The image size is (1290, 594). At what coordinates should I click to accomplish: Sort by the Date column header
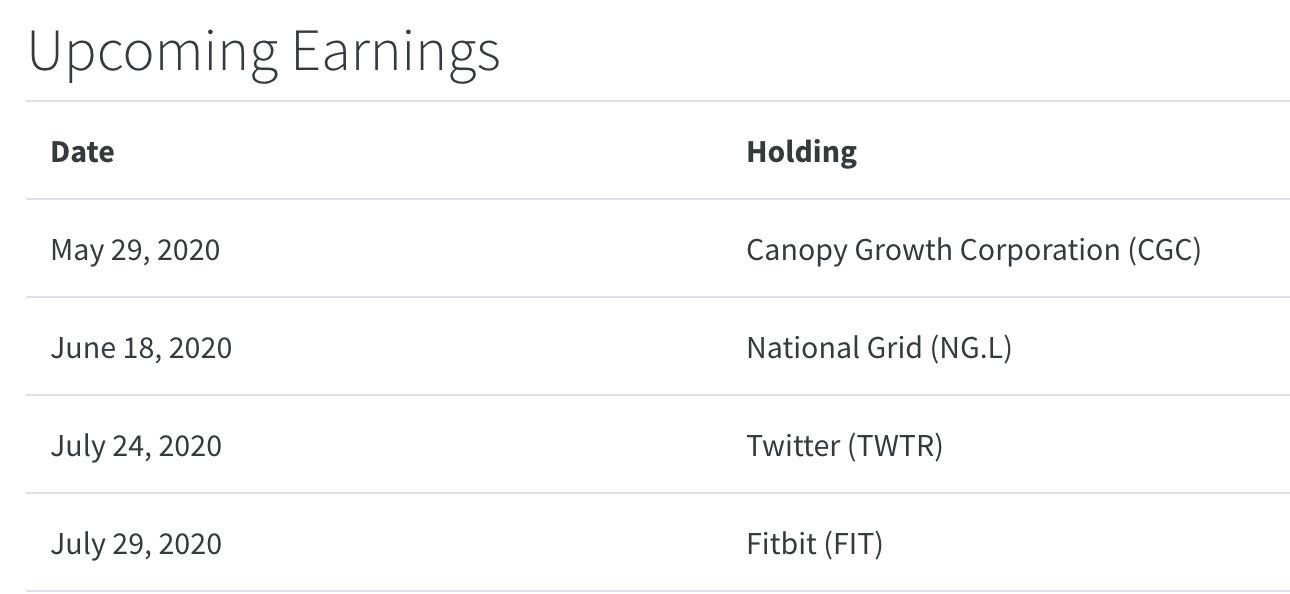82,152
